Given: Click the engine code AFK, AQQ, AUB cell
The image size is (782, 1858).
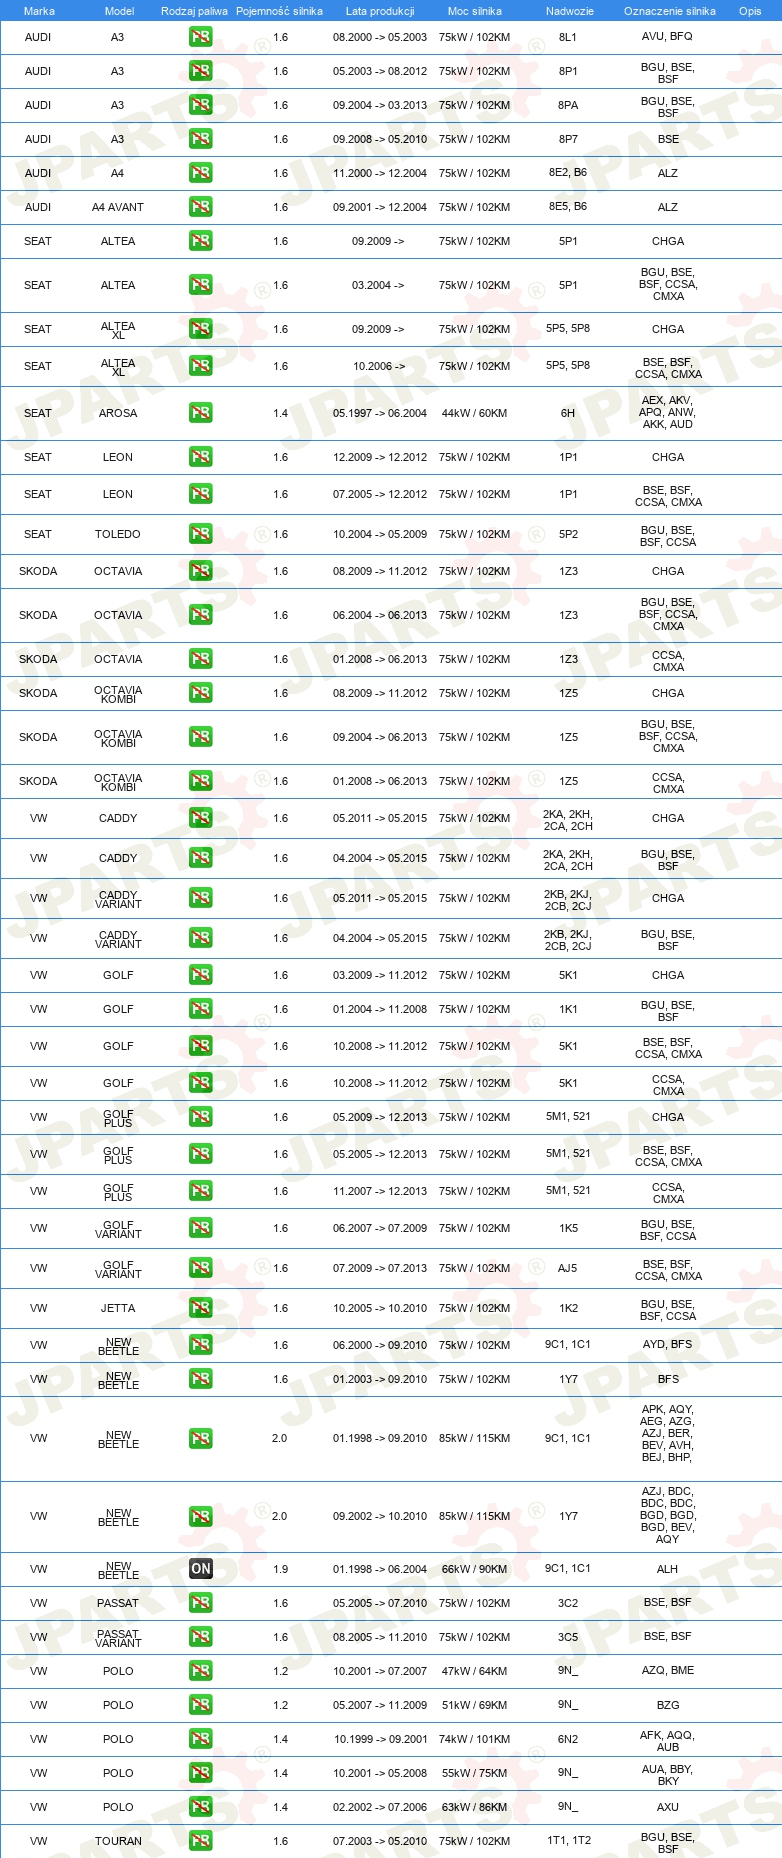Looking at the screenshot, I should (x=668, y=1741).
